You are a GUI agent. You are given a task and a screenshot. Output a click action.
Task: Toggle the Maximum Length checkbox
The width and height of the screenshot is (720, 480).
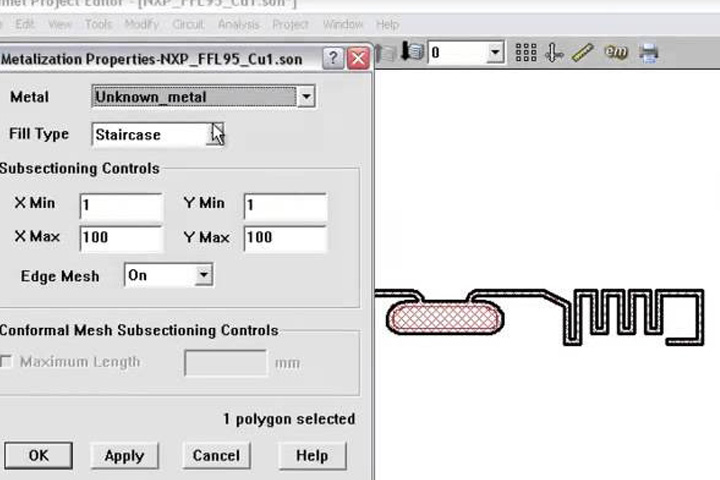point(6,362)
